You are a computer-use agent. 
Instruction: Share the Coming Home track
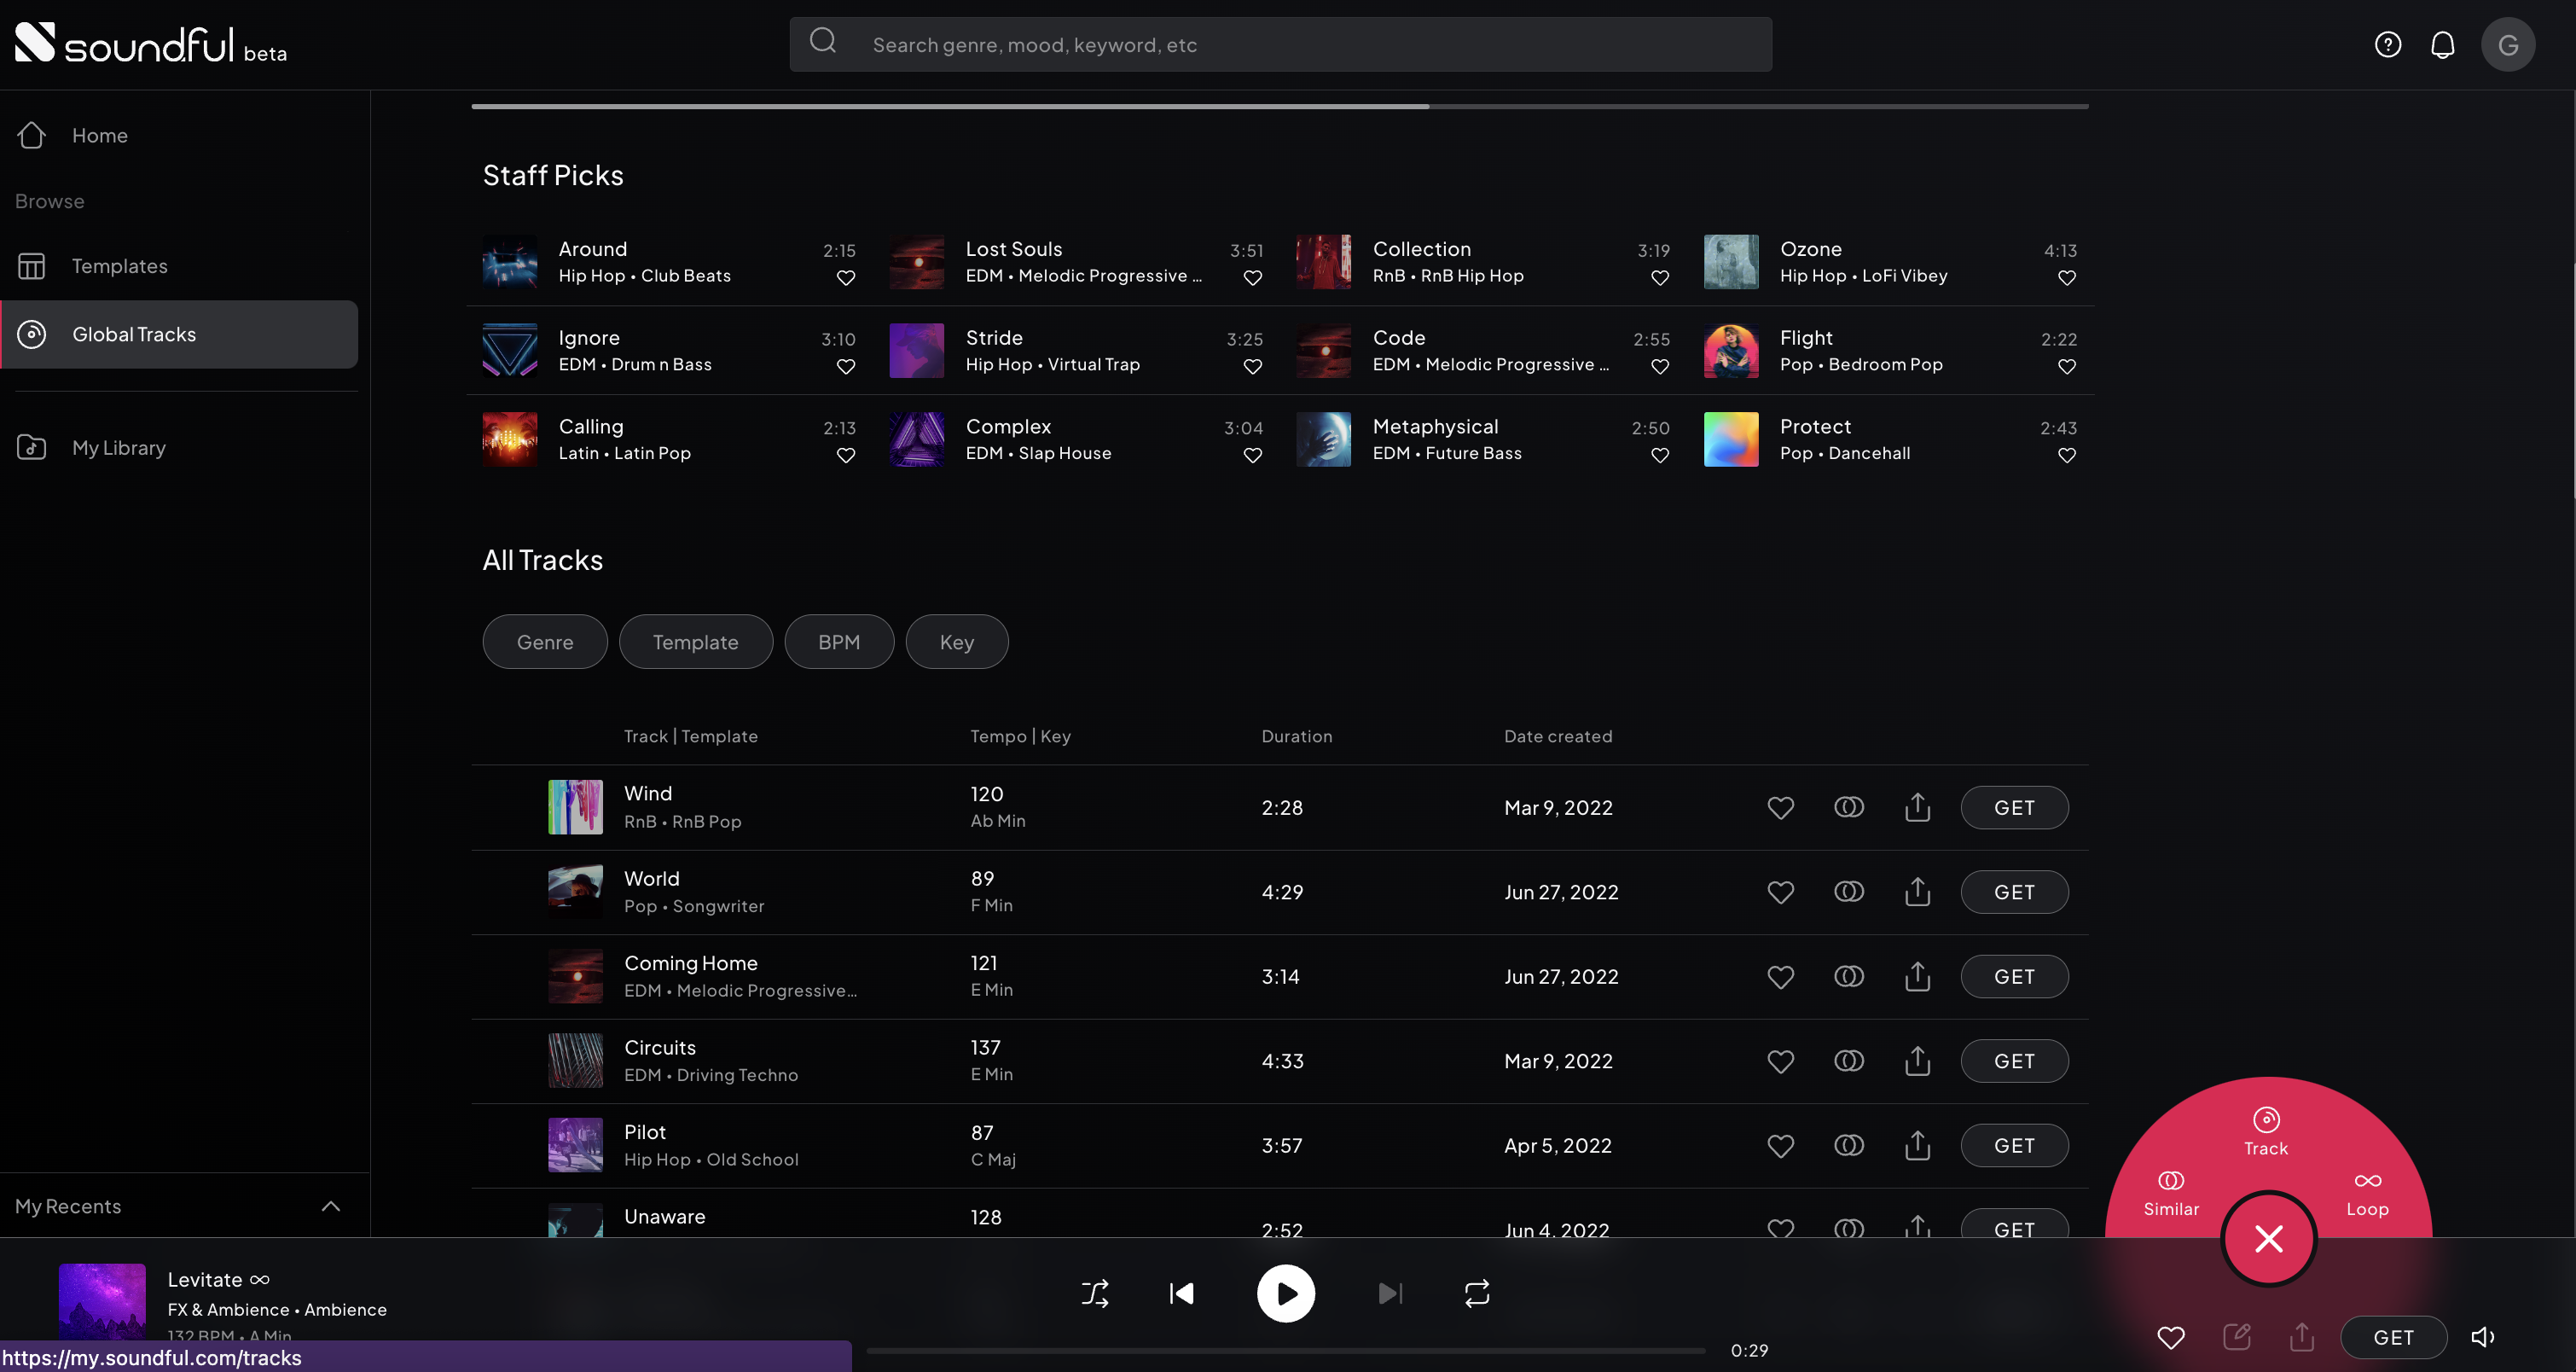1917,976
